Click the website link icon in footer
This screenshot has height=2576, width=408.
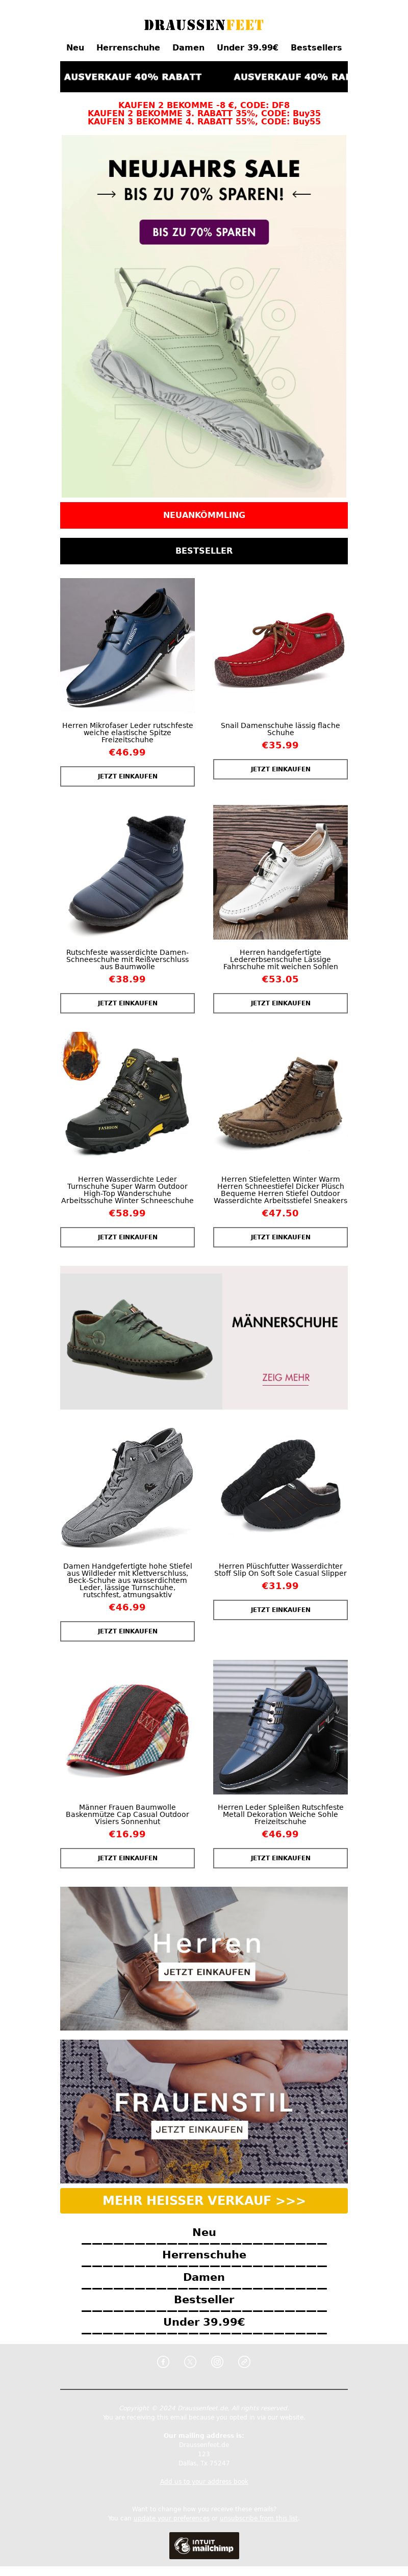(244, 2362)
